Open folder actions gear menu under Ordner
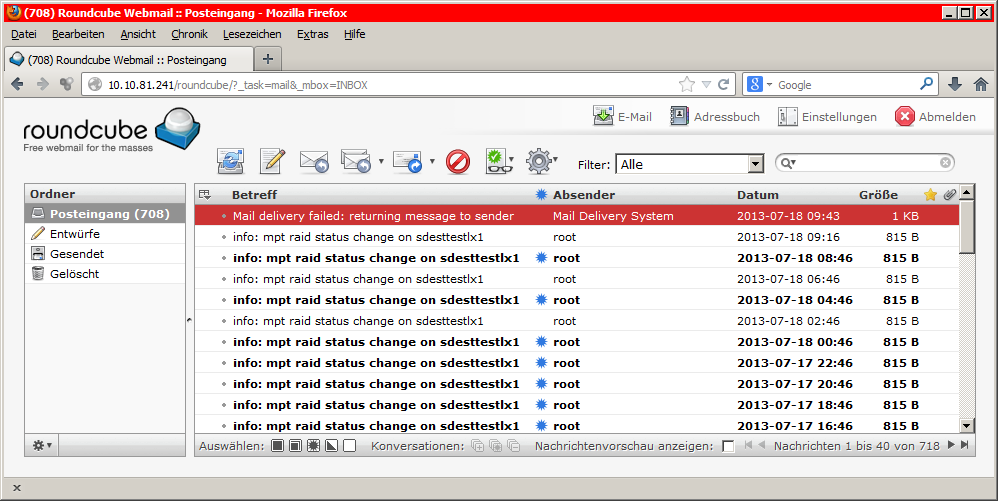 click(42, 445)
